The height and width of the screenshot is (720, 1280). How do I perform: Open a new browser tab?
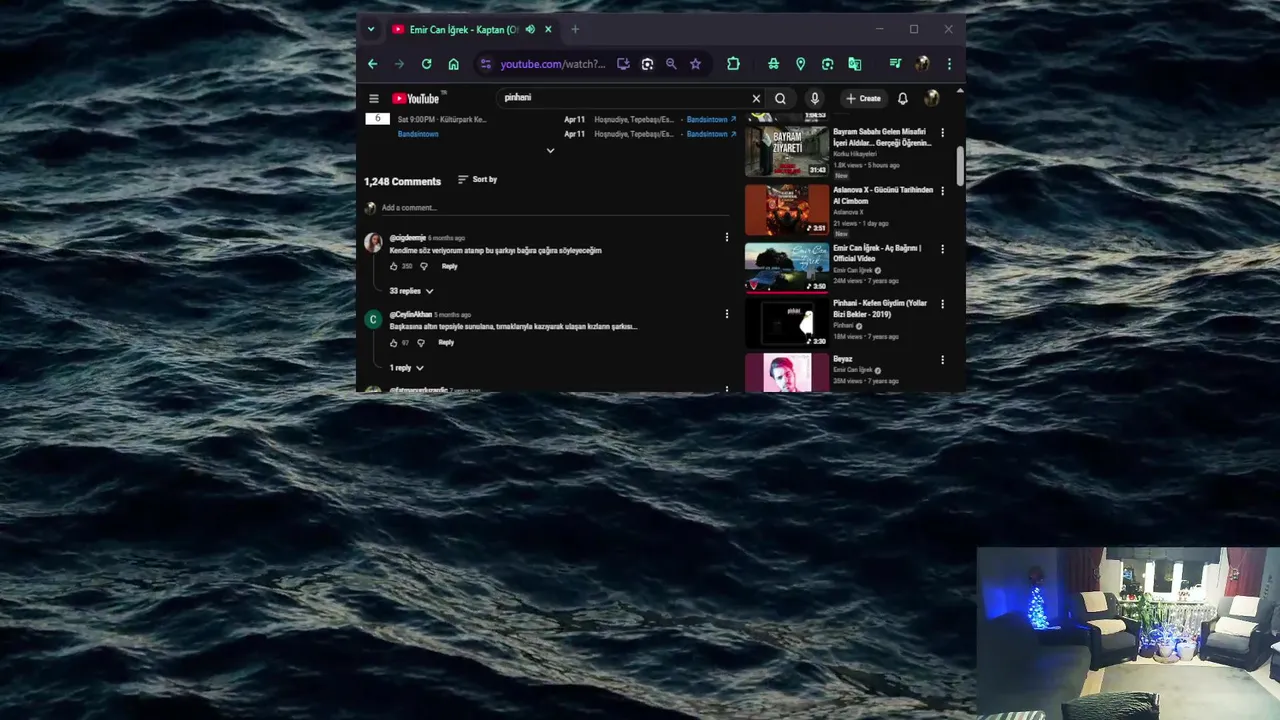pos(575,29)
